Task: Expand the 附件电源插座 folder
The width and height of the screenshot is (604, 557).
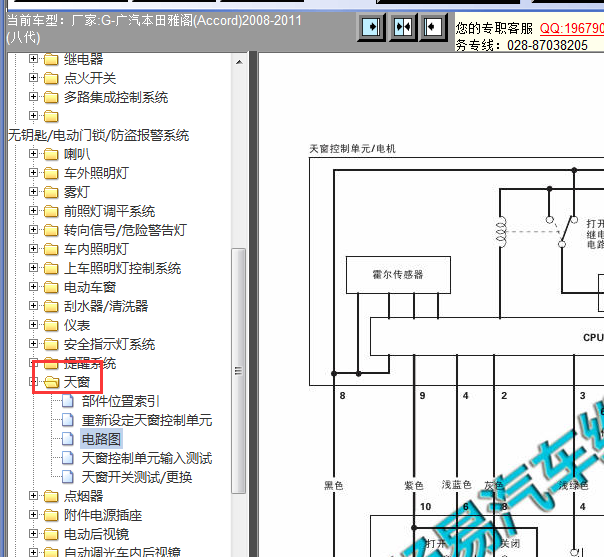Action: [x=34, y=515]
